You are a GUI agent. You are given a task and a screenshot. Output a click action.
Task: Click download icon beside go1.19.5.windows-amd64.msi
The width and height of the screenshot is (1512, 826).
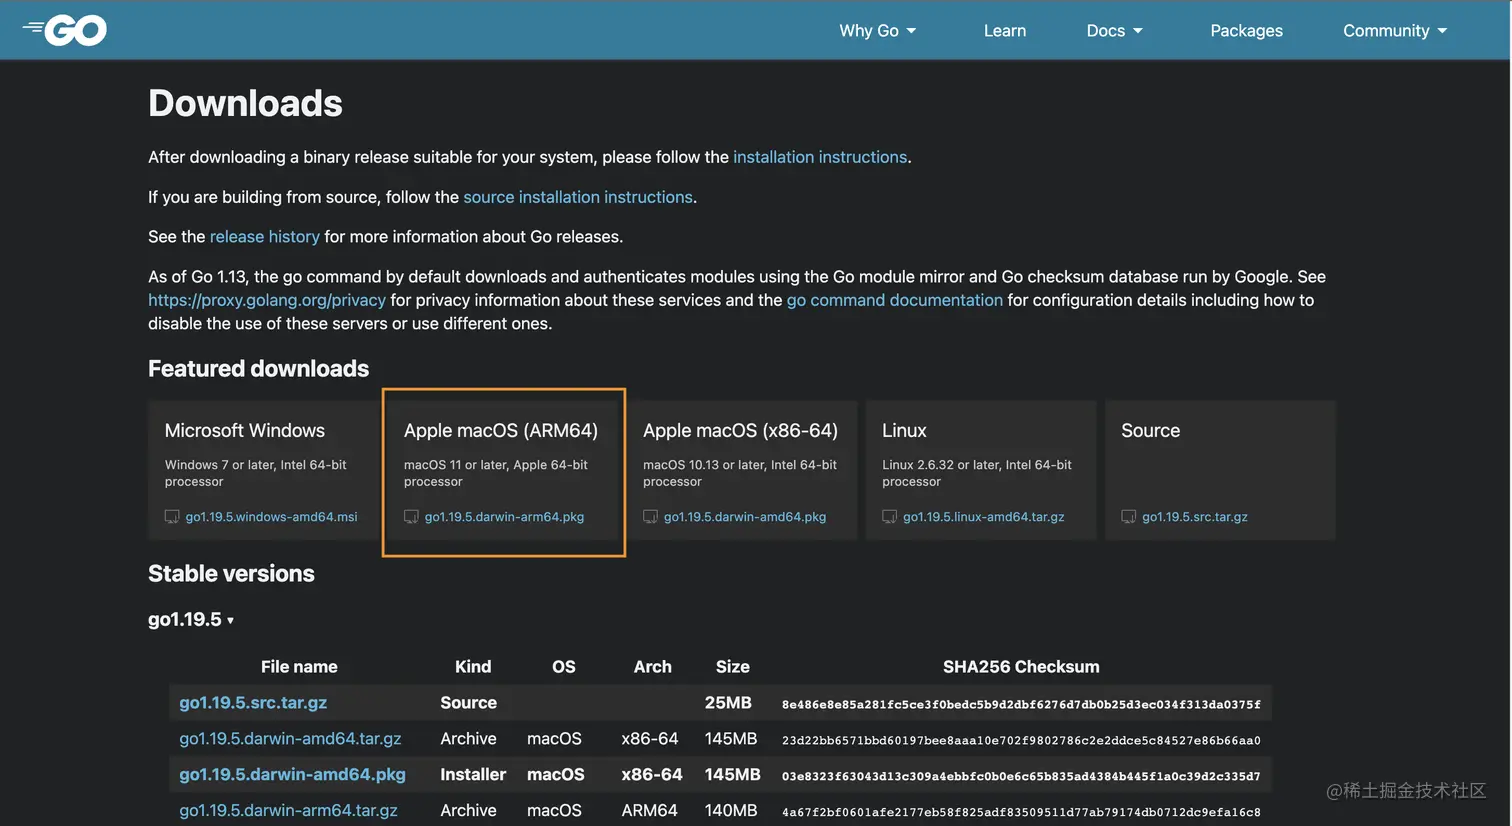tap(172, 517)
